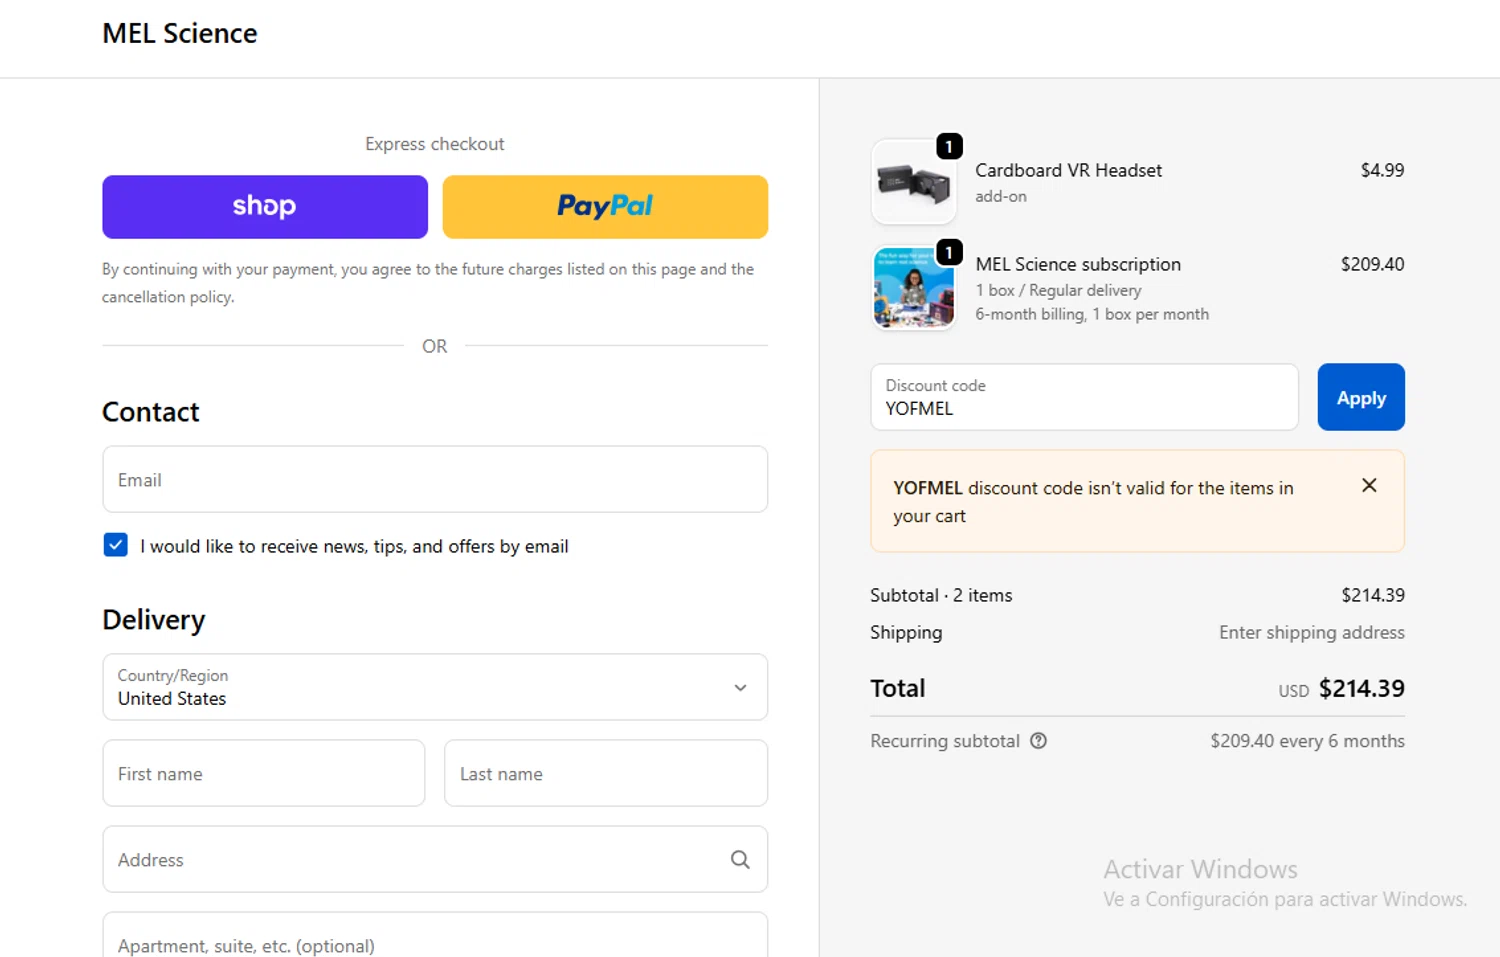This screenshot has height=957, width=1500.
Task: Click the Subtotal $214.39 amount
Action: pos(1373,595)
